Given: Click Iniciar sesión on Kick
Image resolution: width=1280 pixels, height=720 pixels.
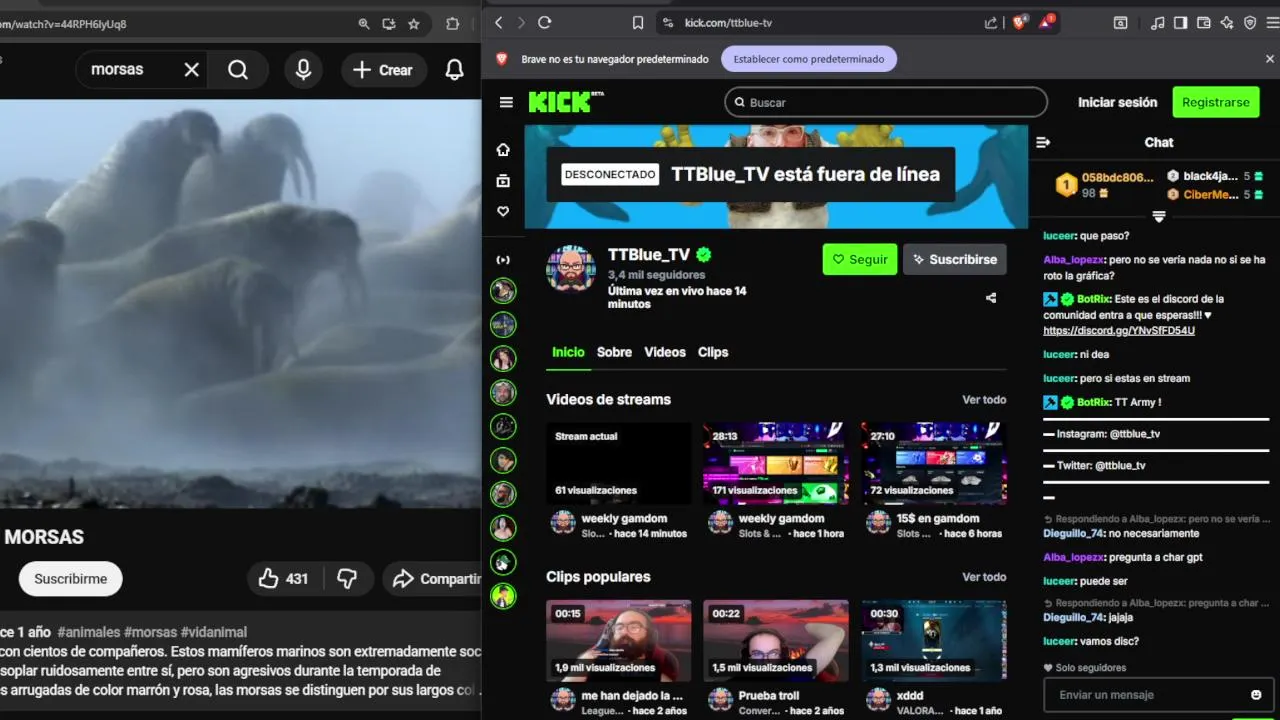Looking at the screenshot, I should [1117, 102].
